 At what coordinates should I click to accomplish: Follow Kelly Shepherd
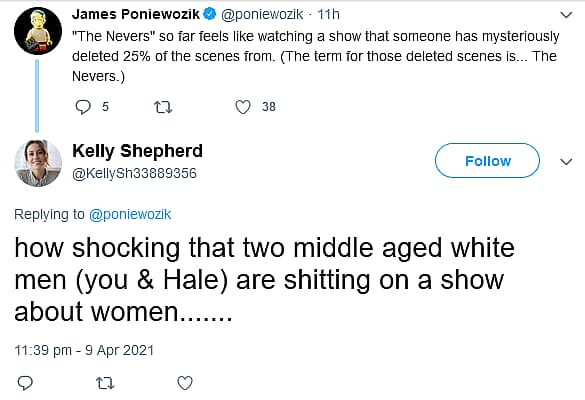pyautogui.click(x=487, y=160)
